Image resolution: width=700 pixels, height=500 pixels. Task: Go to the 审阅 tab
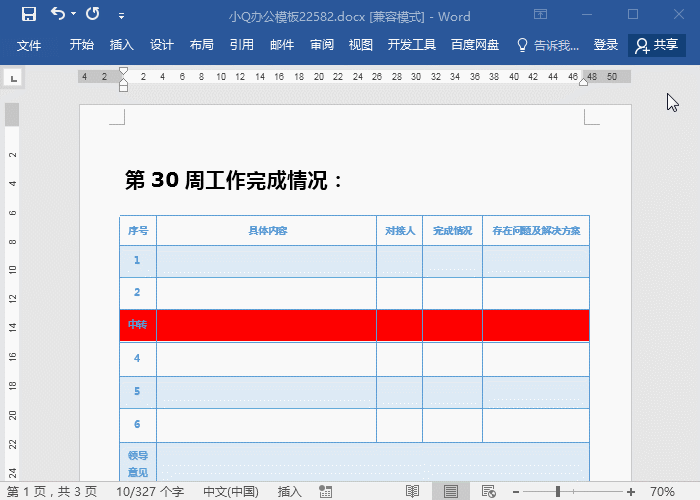point(322,45)
